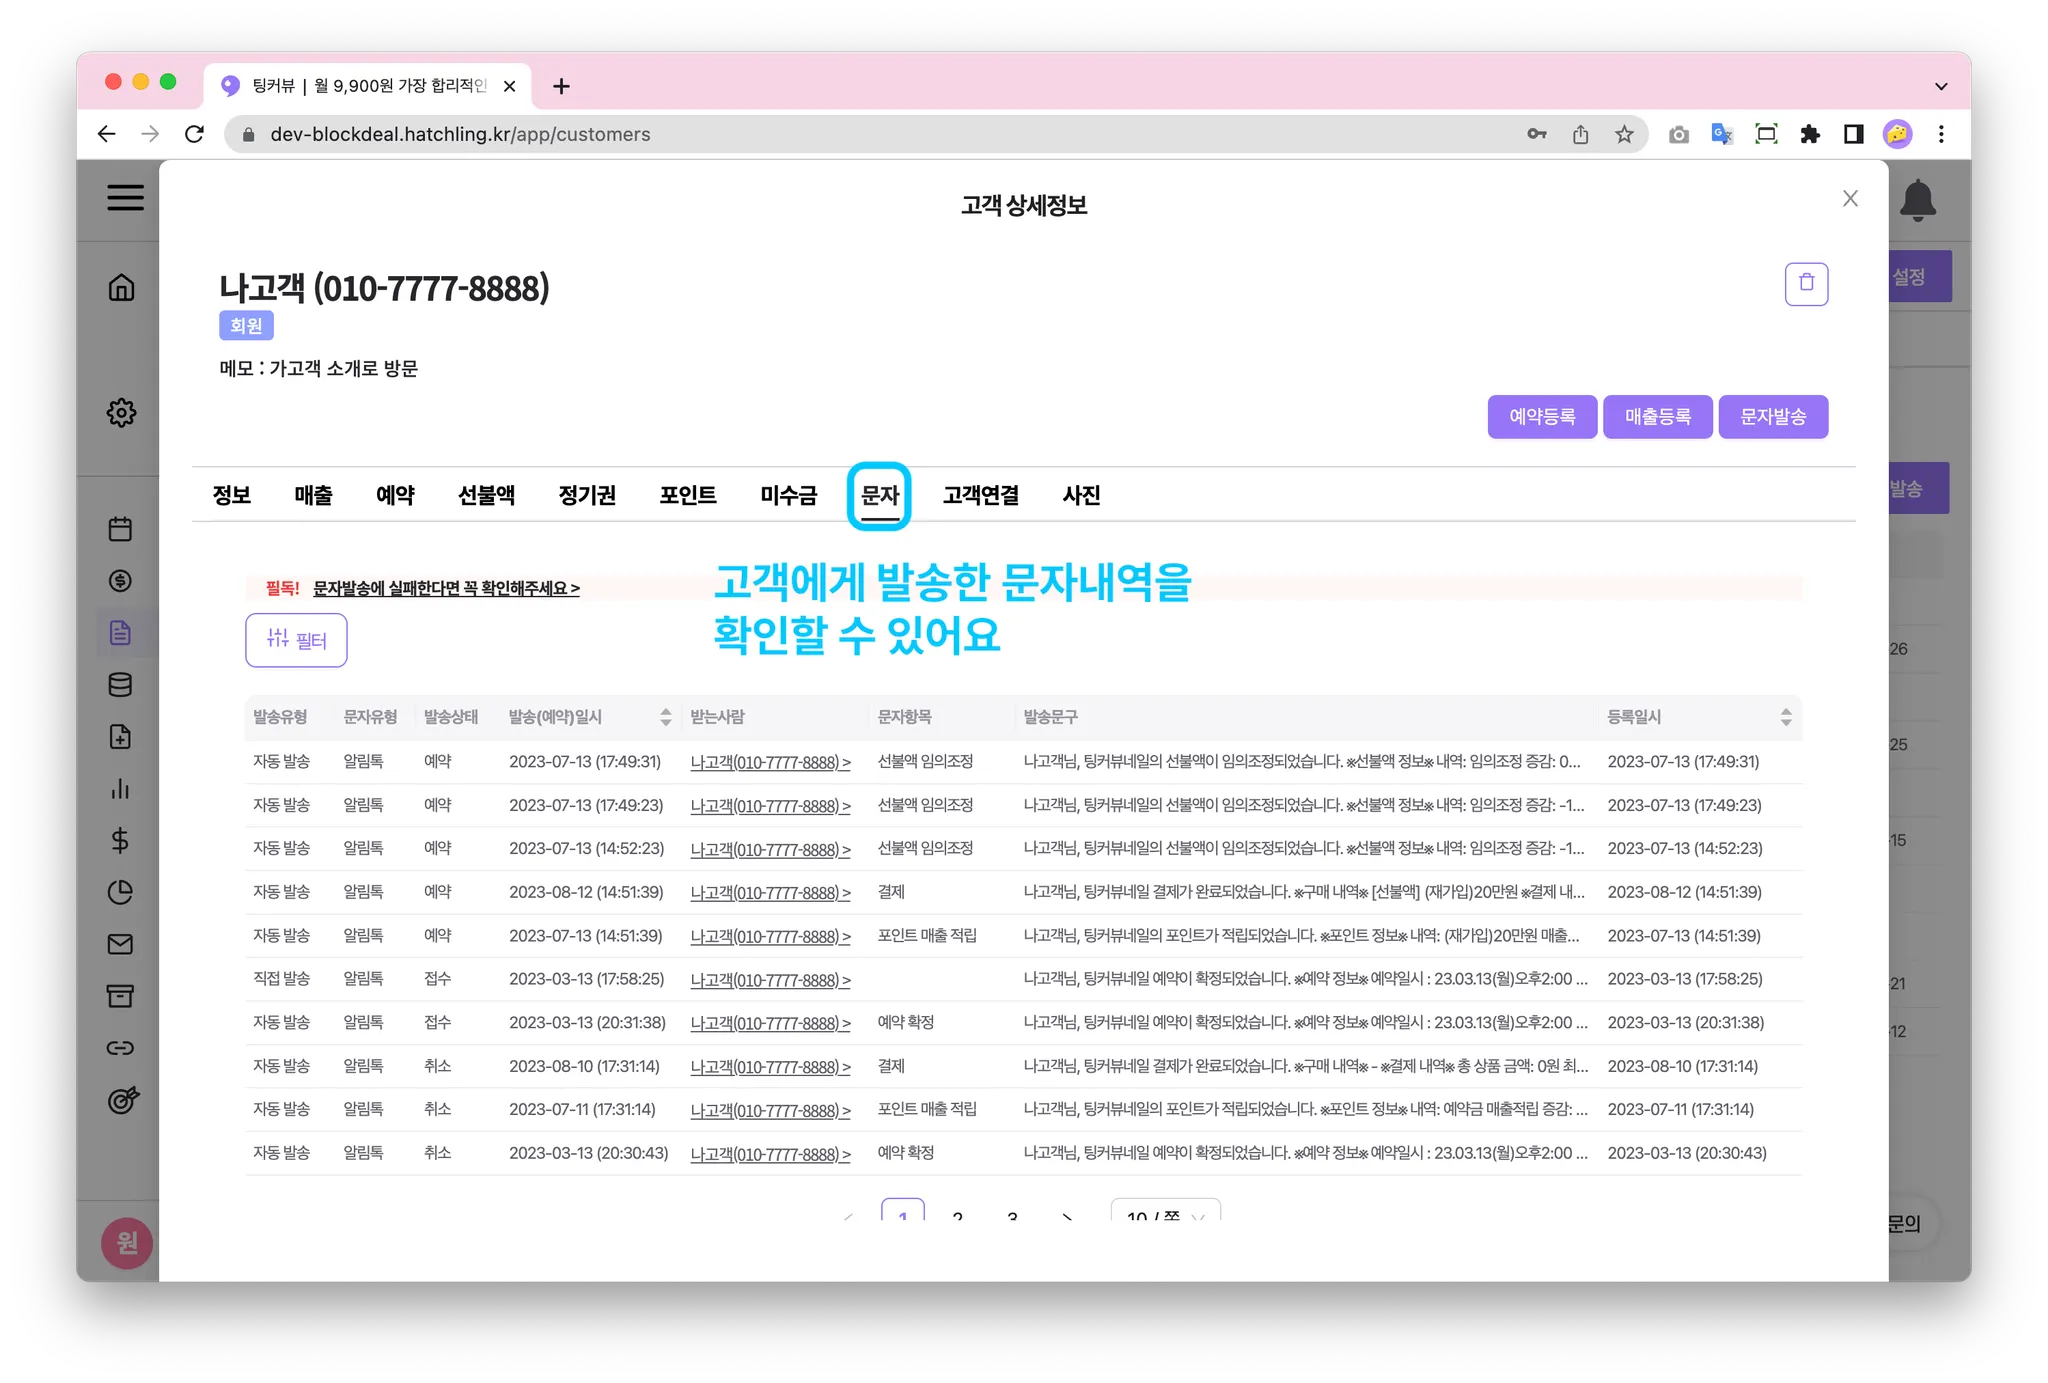Screen dimensions: 2048x1383
Task: Sort by 등록일시 column arrows
Action: (1785, 717)
